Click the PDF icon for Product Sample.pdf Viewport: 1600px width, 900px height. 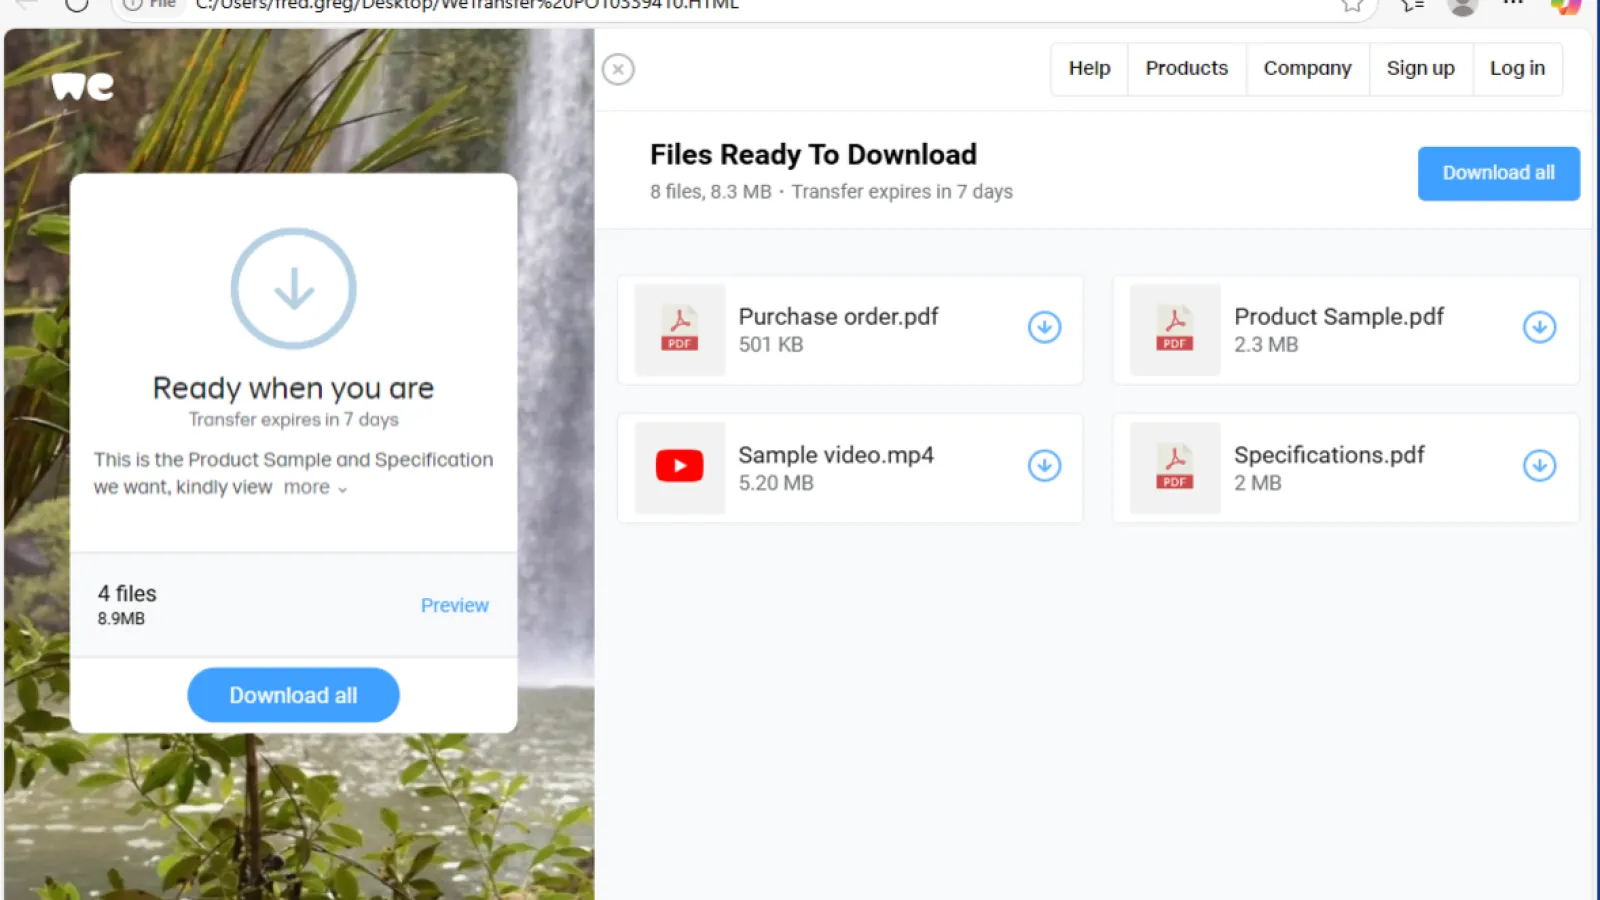[x=1175, y=329]
